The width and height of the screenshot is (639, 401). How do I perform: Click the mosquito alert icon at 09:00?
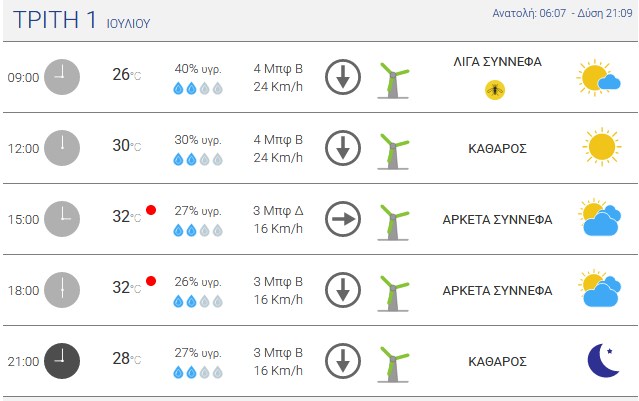click(495, 90)
